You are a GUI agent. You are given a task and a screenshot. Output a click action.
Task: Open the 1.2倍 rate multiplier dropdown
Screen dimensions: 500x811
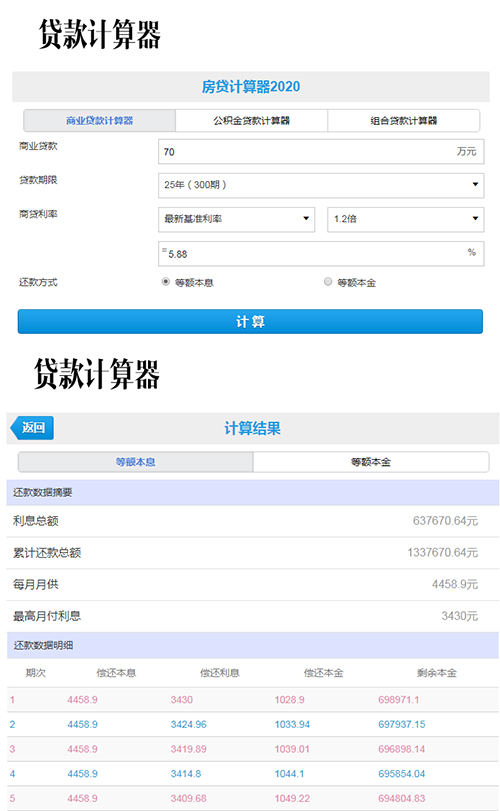click(406, 219)
